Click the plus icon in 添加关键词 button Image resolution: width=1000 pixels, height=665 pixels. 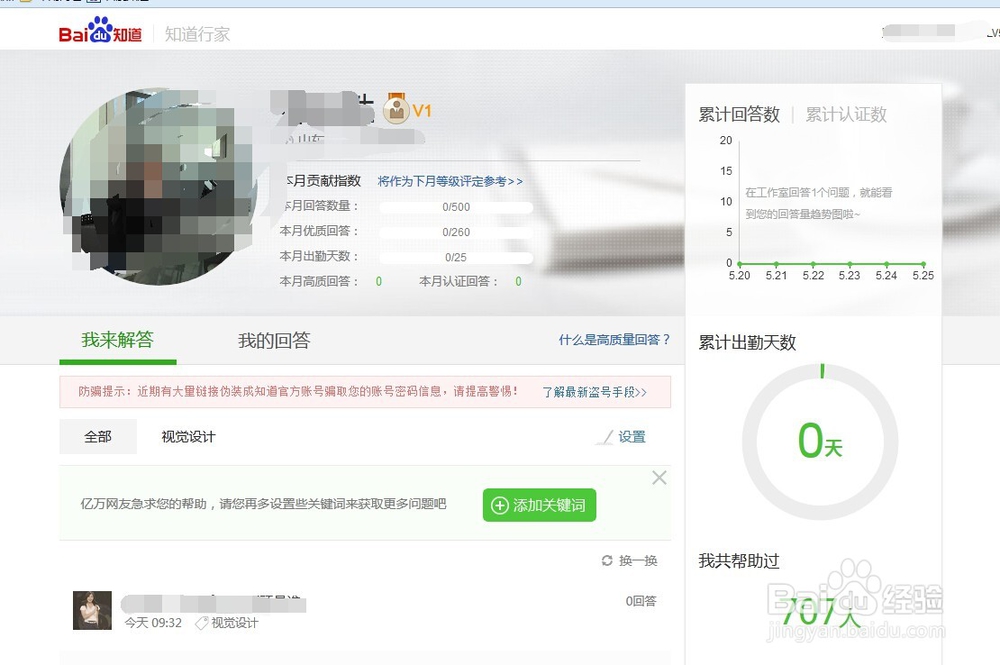499,505
